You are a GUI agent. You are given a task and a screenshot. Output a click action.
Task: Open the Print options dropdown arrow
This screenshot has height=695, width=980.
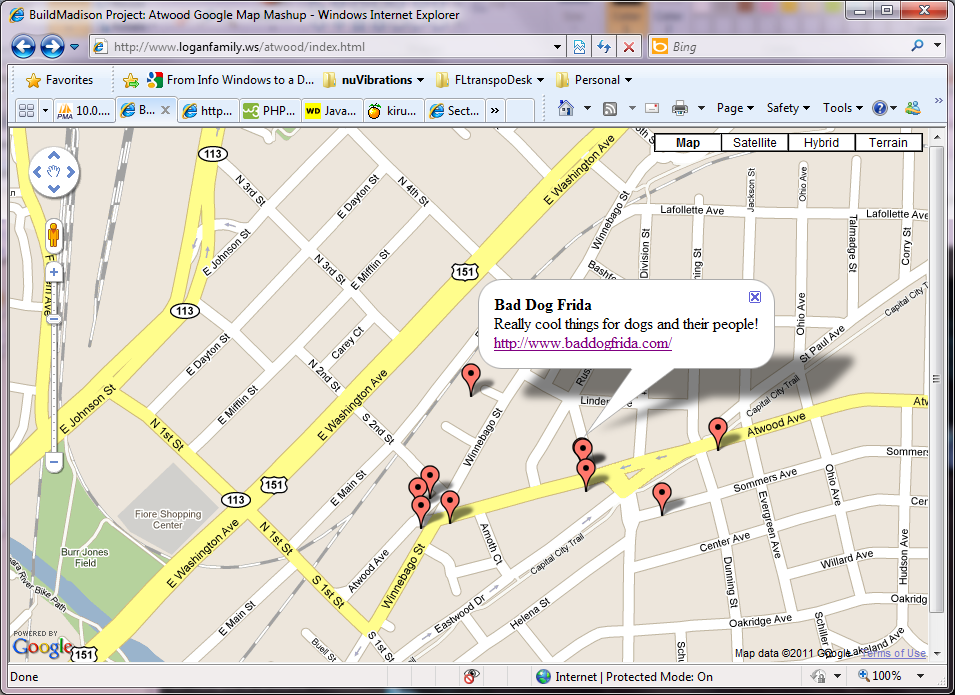click(701, 109)
